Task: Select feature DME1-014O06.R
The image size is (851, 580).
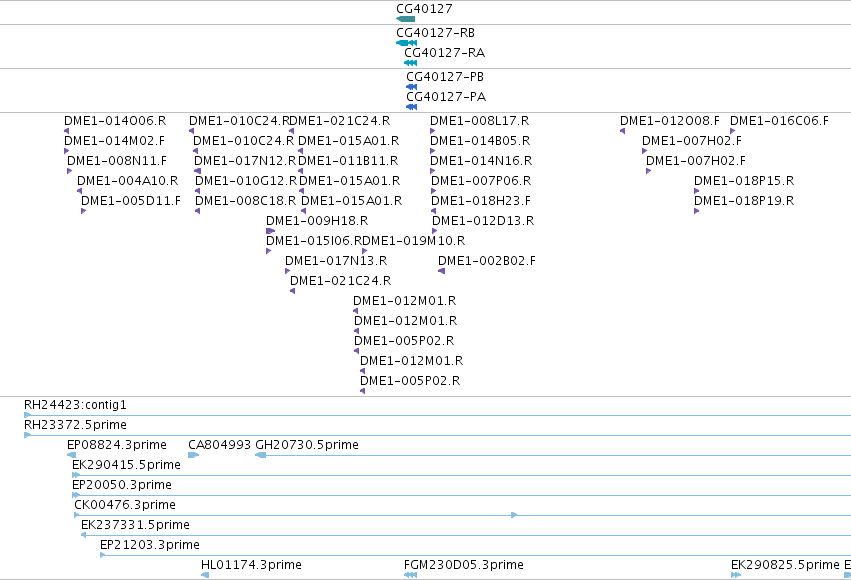Action: 115,120
